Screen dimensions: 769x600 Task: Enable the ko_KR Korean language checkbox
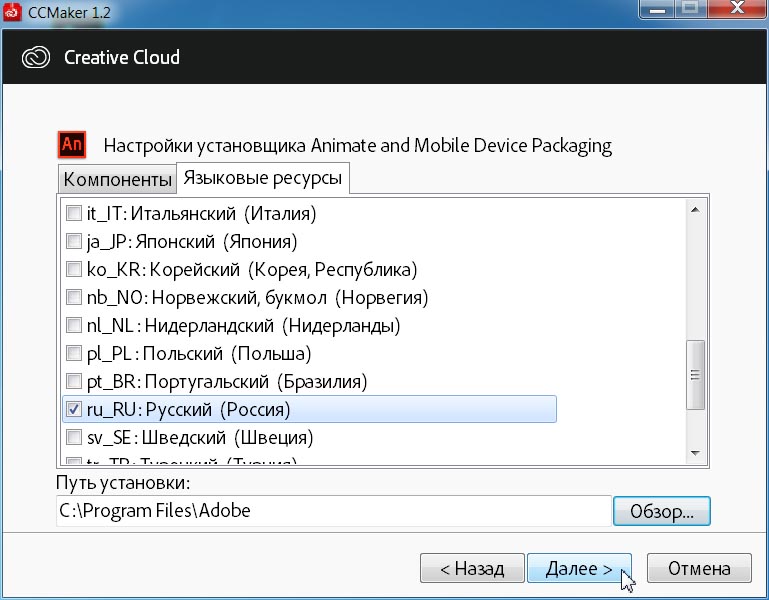click(x=74, y=269)
